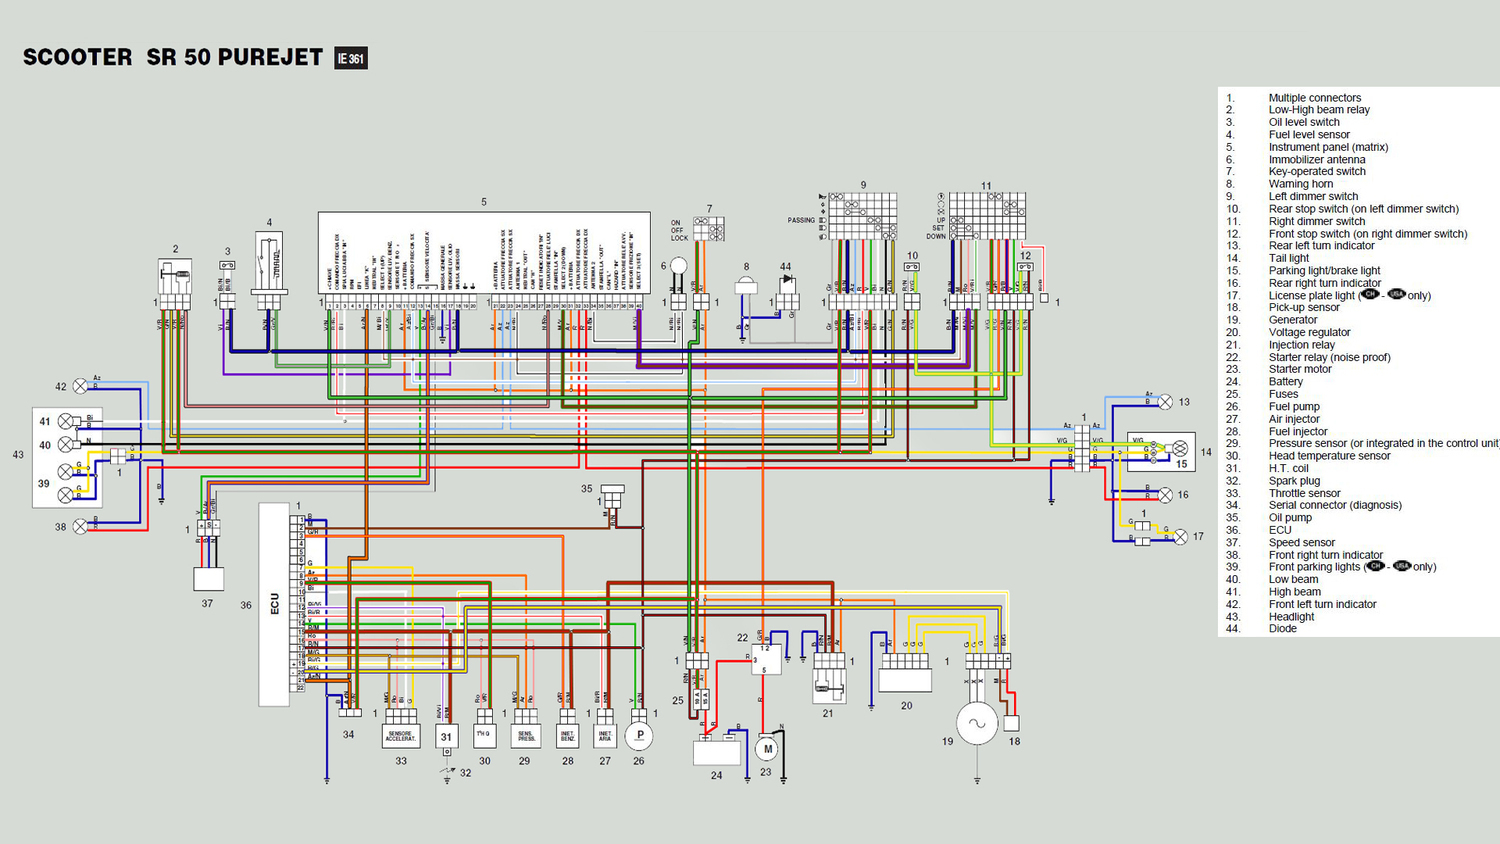Click legend entry 'Serial connector (diagnosis)'
This screenshot has width=1500, height=844.
coord(1335,505)
